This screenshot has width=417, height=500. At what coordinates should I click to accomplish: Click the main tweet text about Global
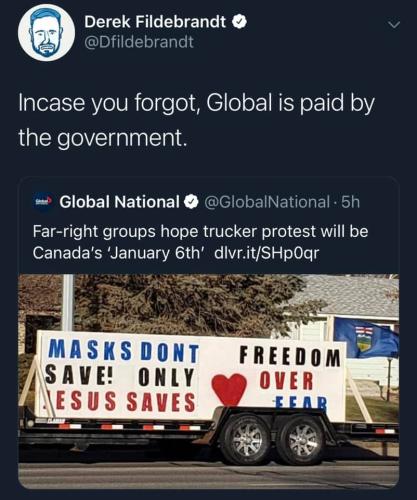point(197,120)
